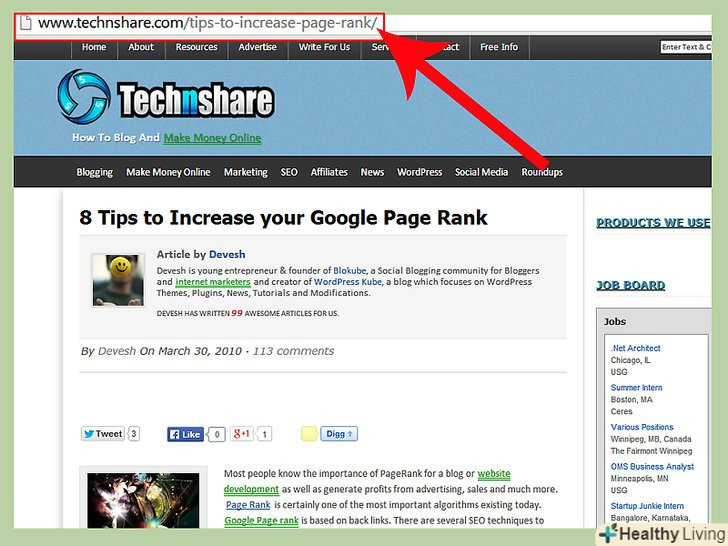Click the Like count 0 bubble
The height and width of the screenshot is (546, 728).
(x=217, y=435)
